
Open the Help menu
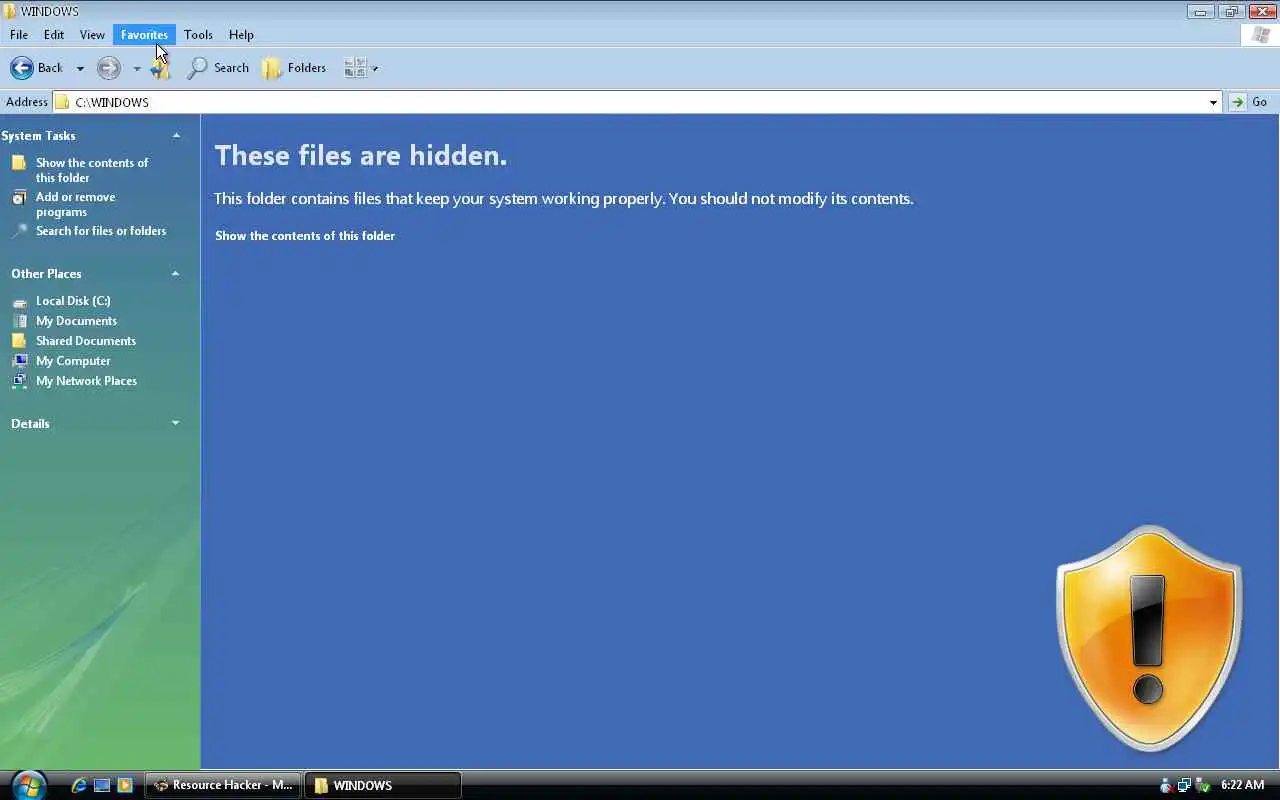pos(241,35)
